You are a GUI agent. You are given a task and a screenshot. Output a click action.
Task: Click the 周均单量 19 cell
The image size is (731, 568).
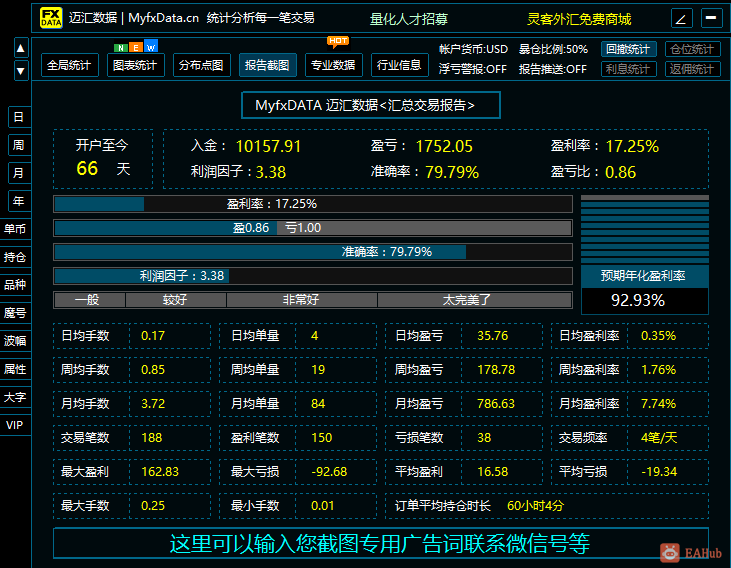(298, 370)
